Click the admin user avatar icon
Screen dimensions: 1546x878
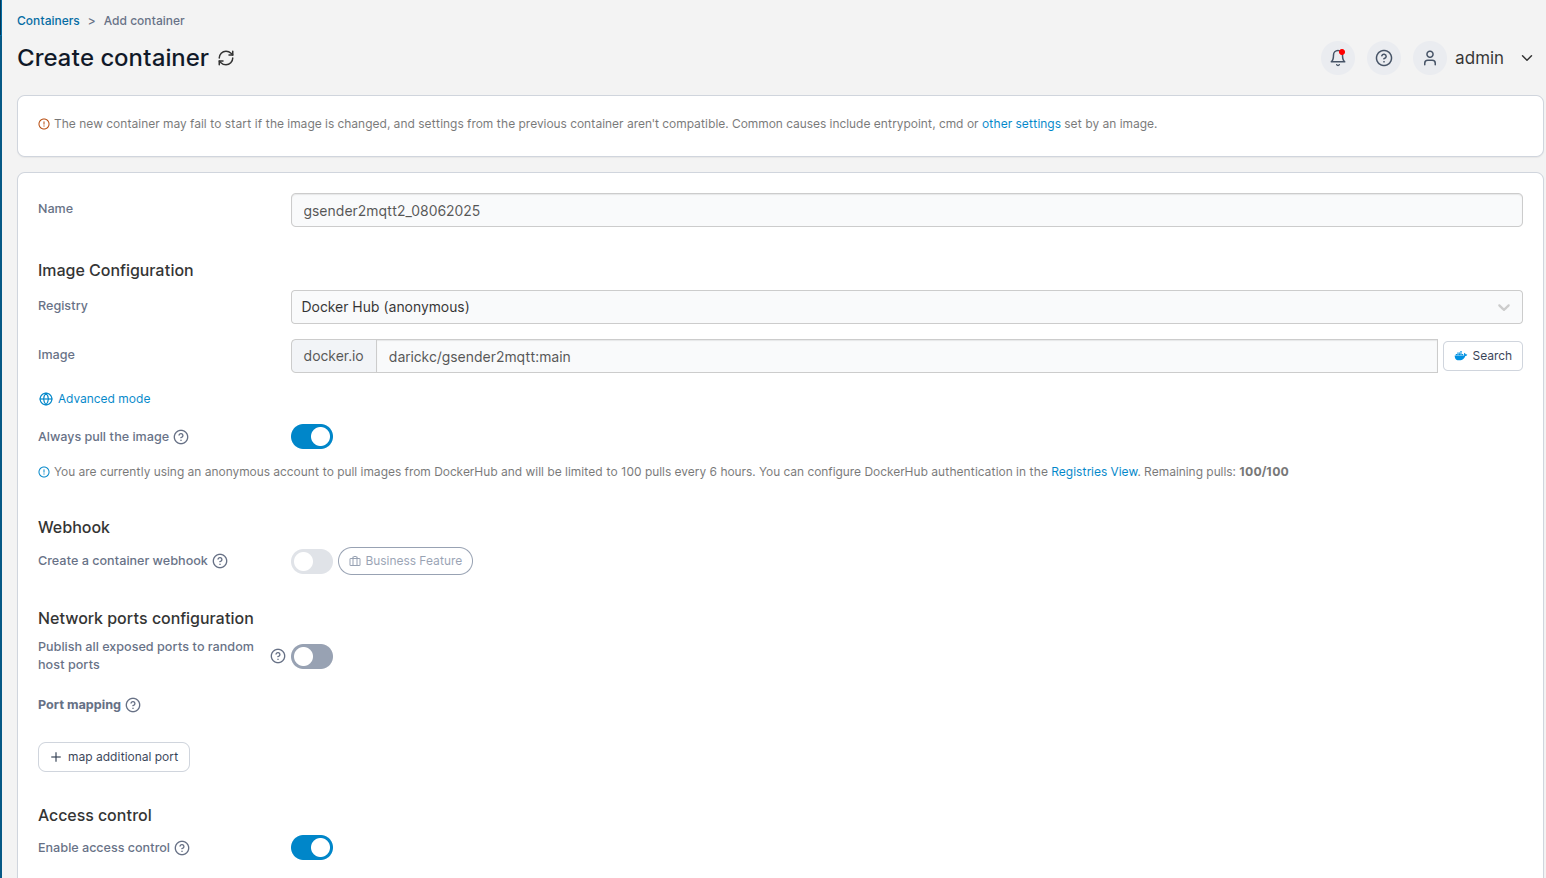pyautogui.click(x=1429, y=58)
